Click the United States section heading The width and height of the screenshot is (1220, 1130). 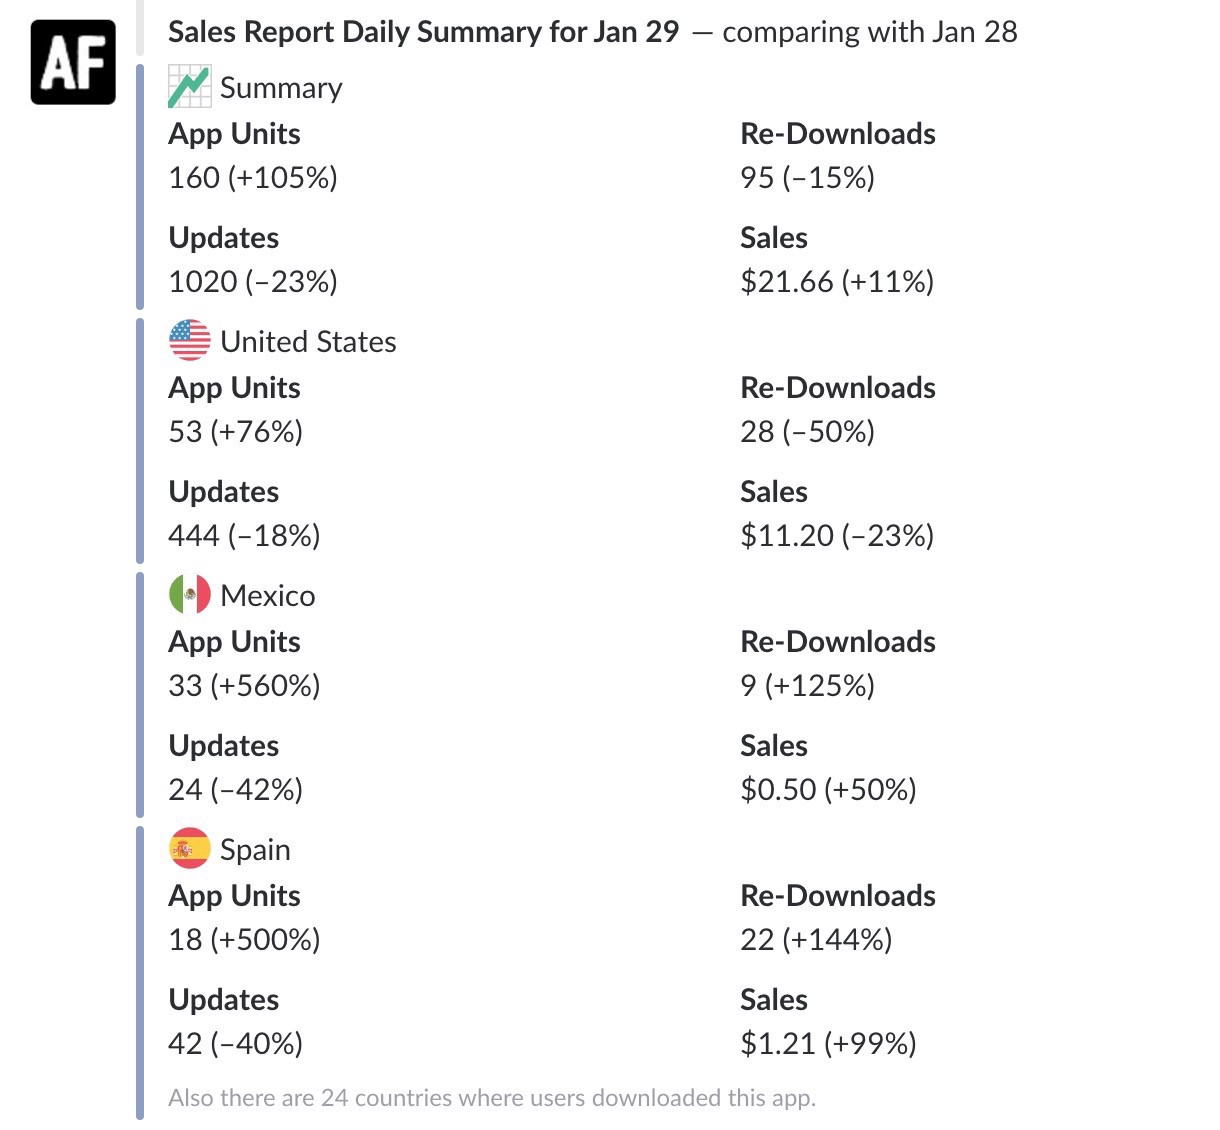click(x=308, y=342)
